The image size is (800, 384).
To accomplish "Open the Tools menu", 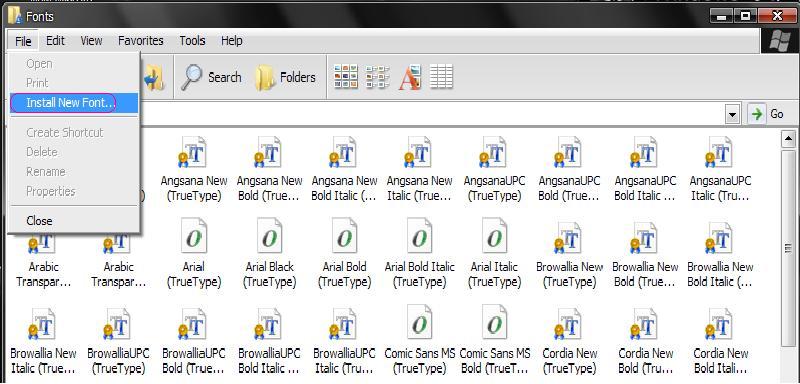I will point(192,41).
